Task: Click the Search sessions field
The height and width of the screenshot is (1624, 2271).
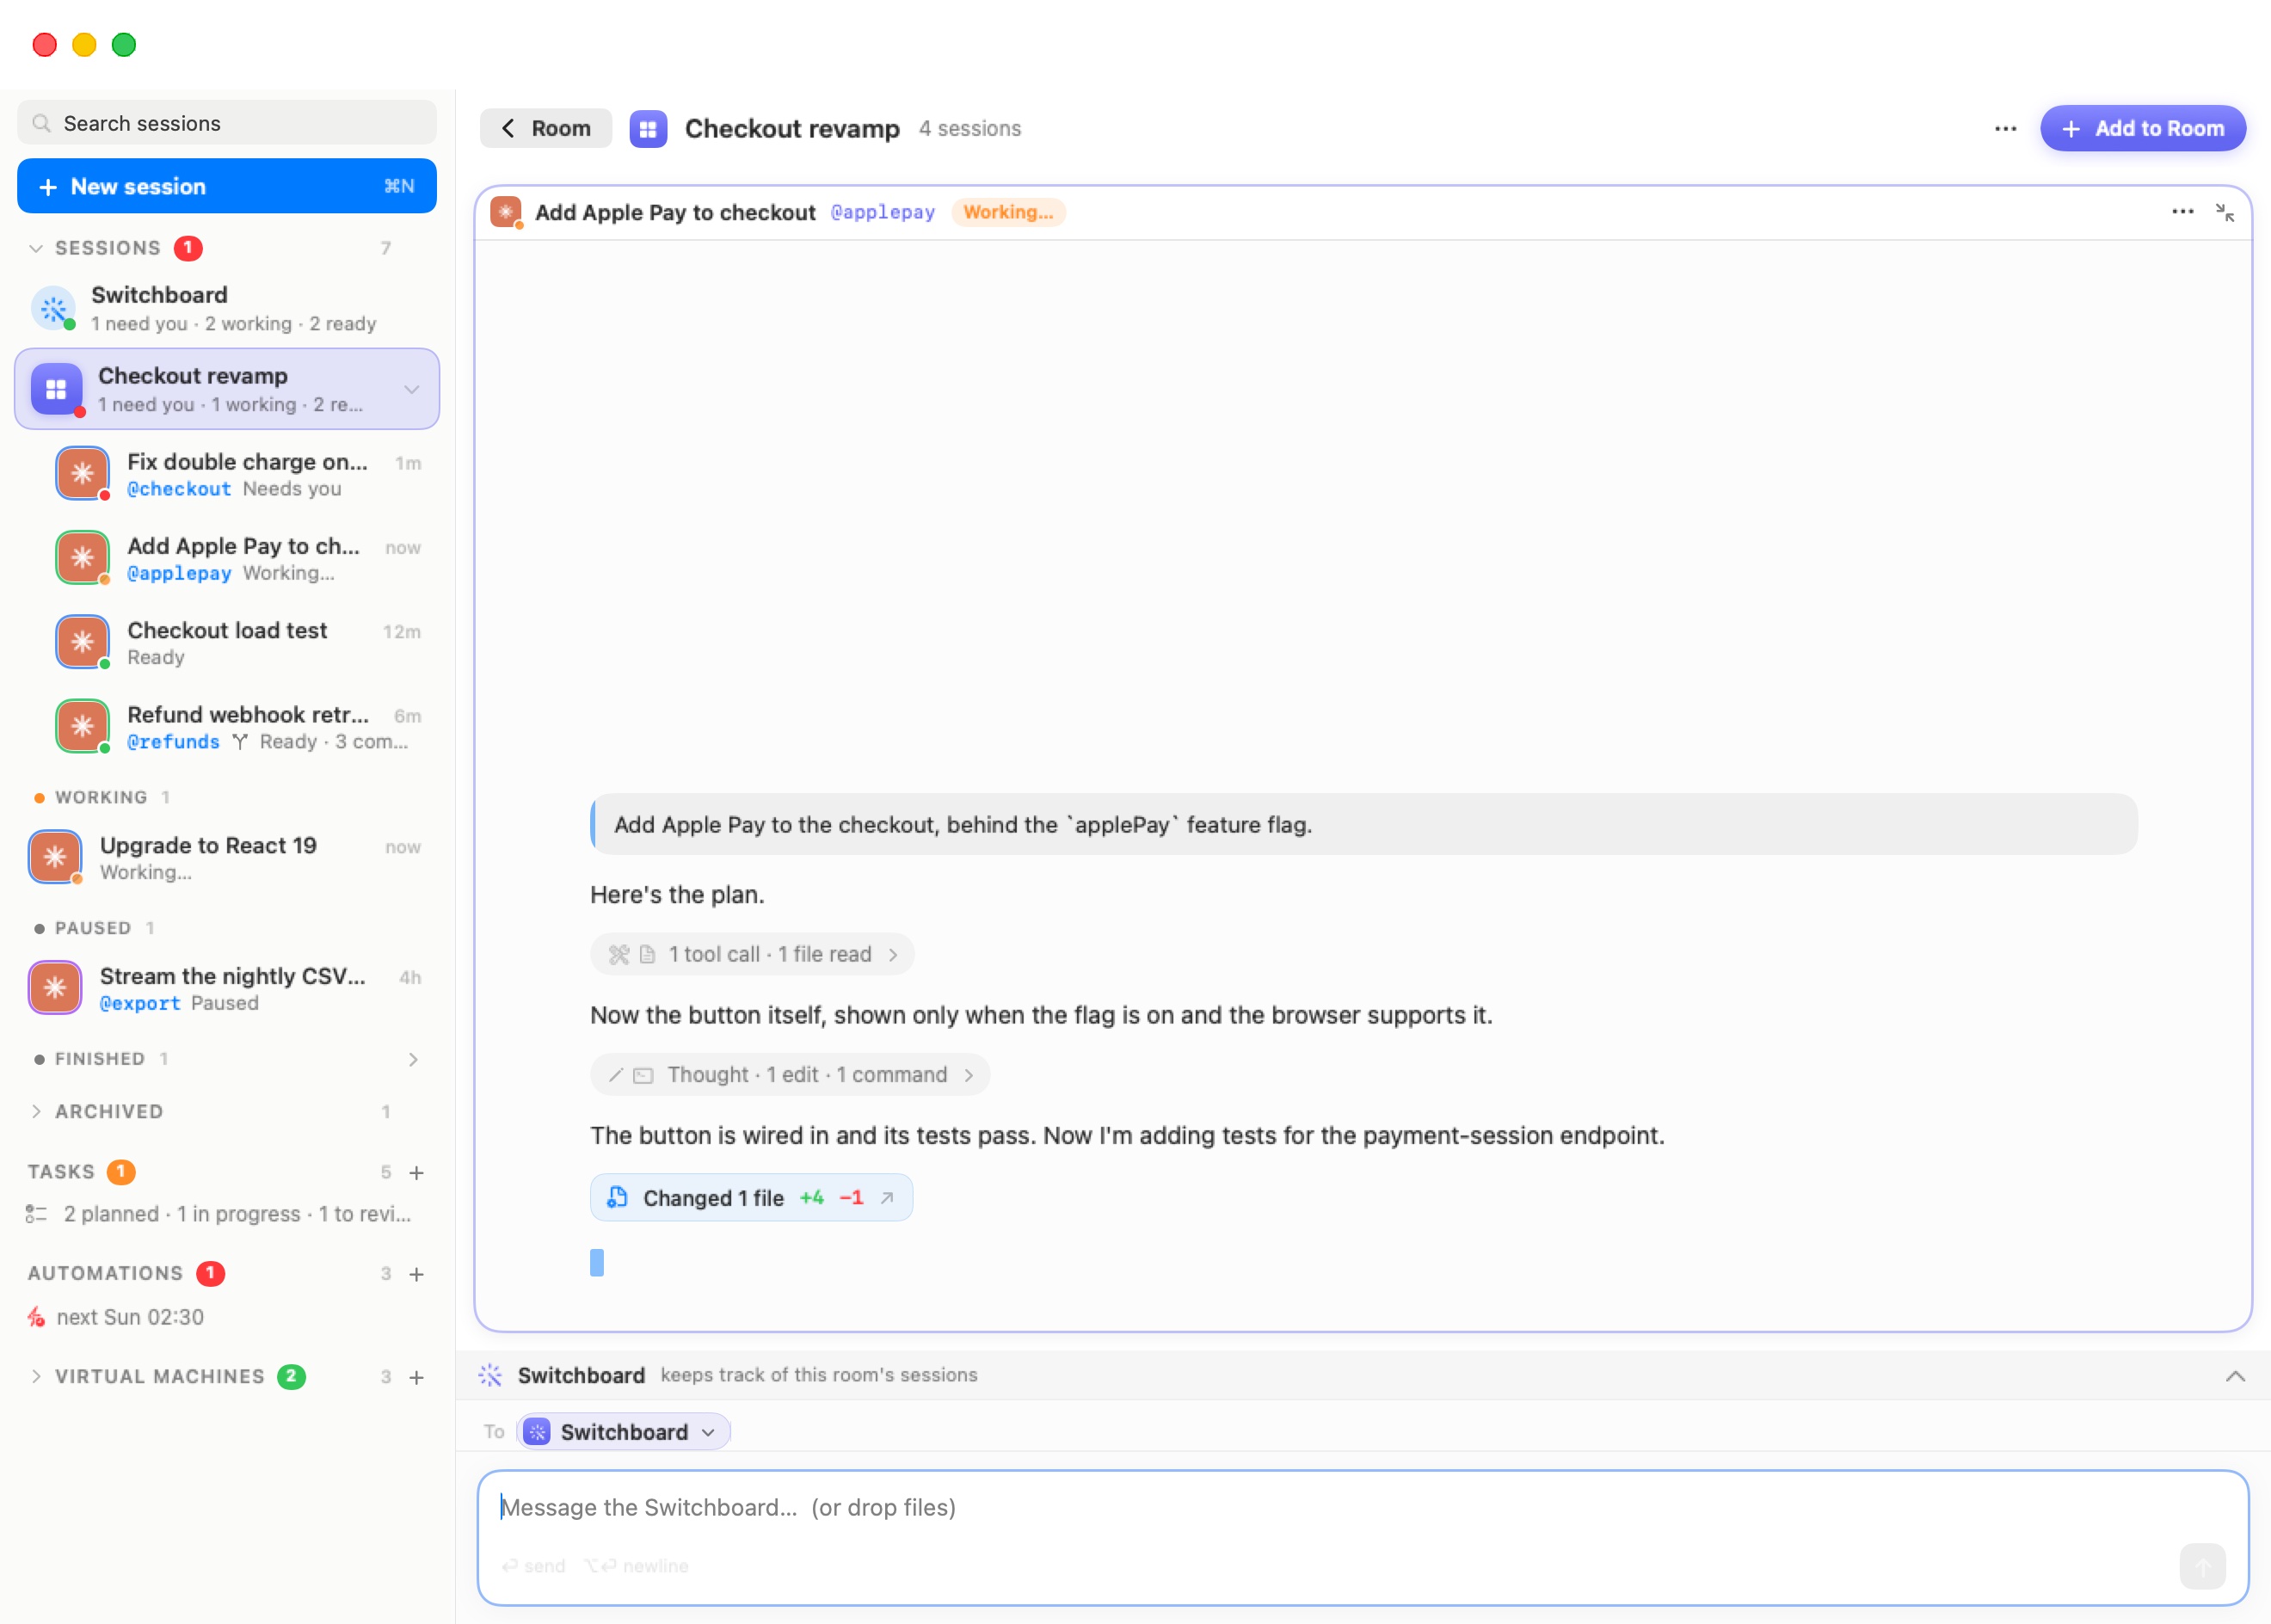Action: [227, 123]
